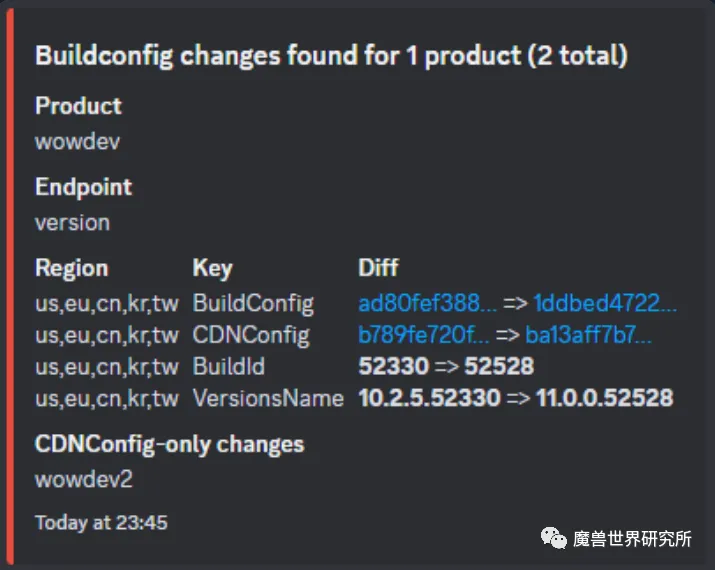Click the old version 10.2.5.52330
The height and width of the screenshot is (570, 715).
429,399
